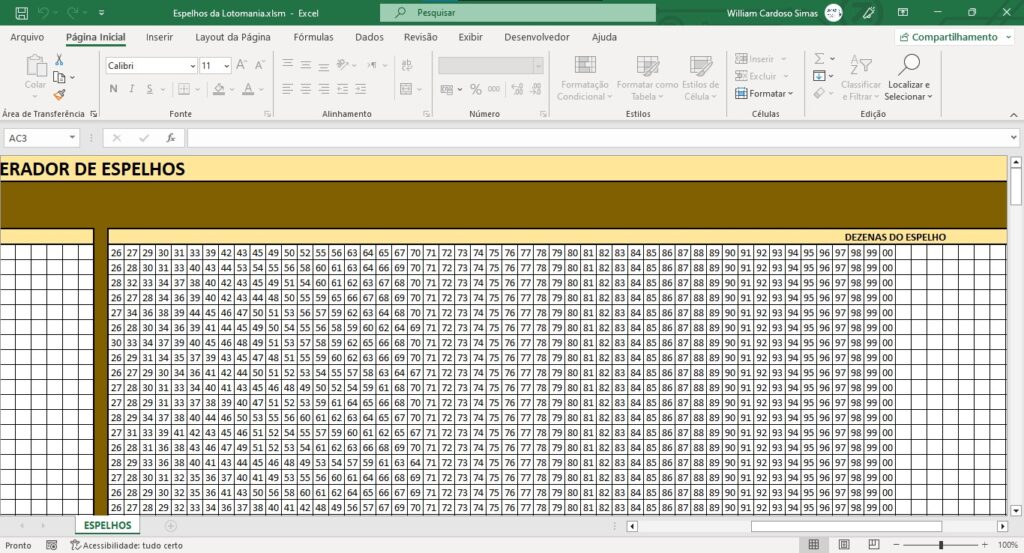Image resolution: width=1024 pixels, height=553 pixels.
Task: Switch to the Fórmulas tab
Action: tap(313, 37)
